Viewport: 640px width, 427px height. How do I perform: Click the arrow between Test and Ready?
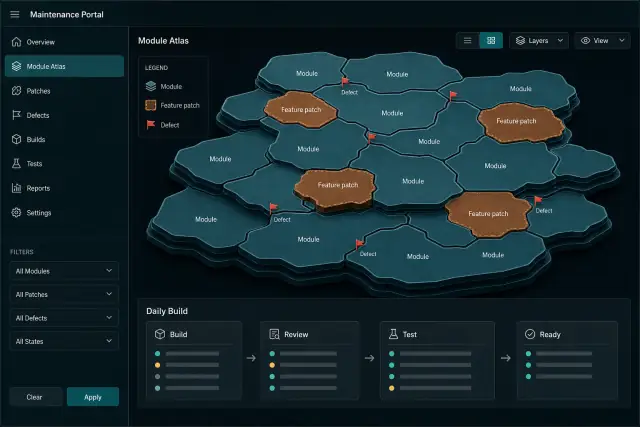506,358
